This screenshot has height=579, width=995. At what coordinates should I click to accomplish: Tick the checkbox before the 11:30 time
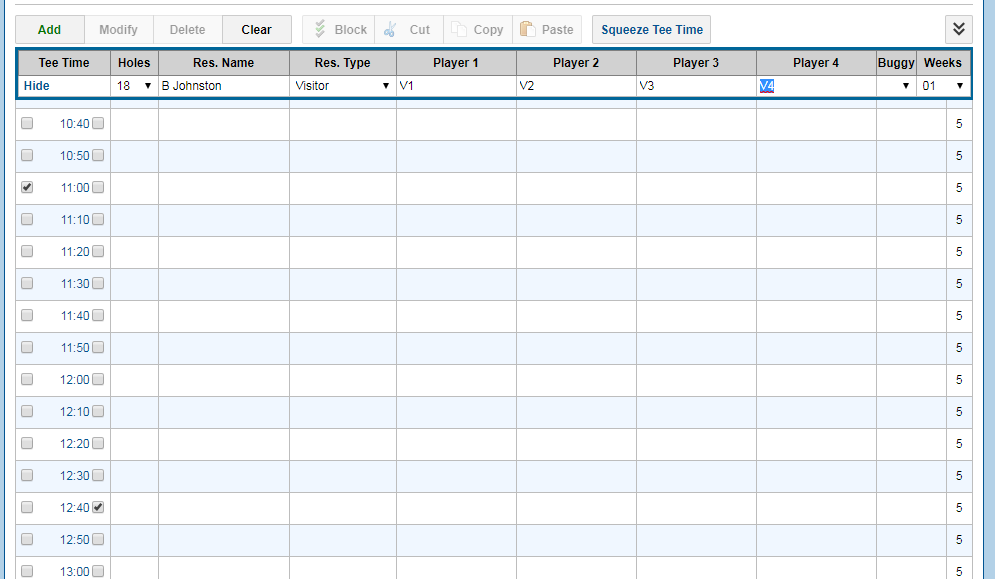[27, 283]
